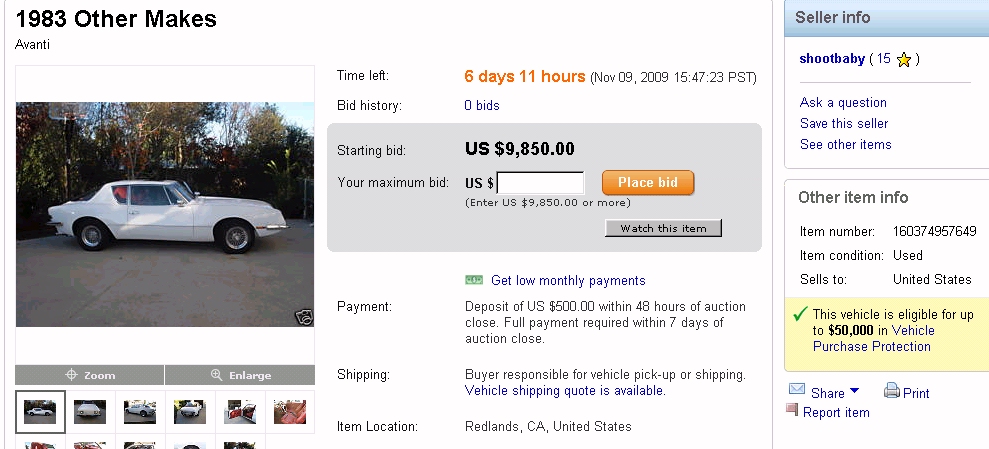Click Ask a question link
Screen dimensions: 989x449
click(843, 102)
